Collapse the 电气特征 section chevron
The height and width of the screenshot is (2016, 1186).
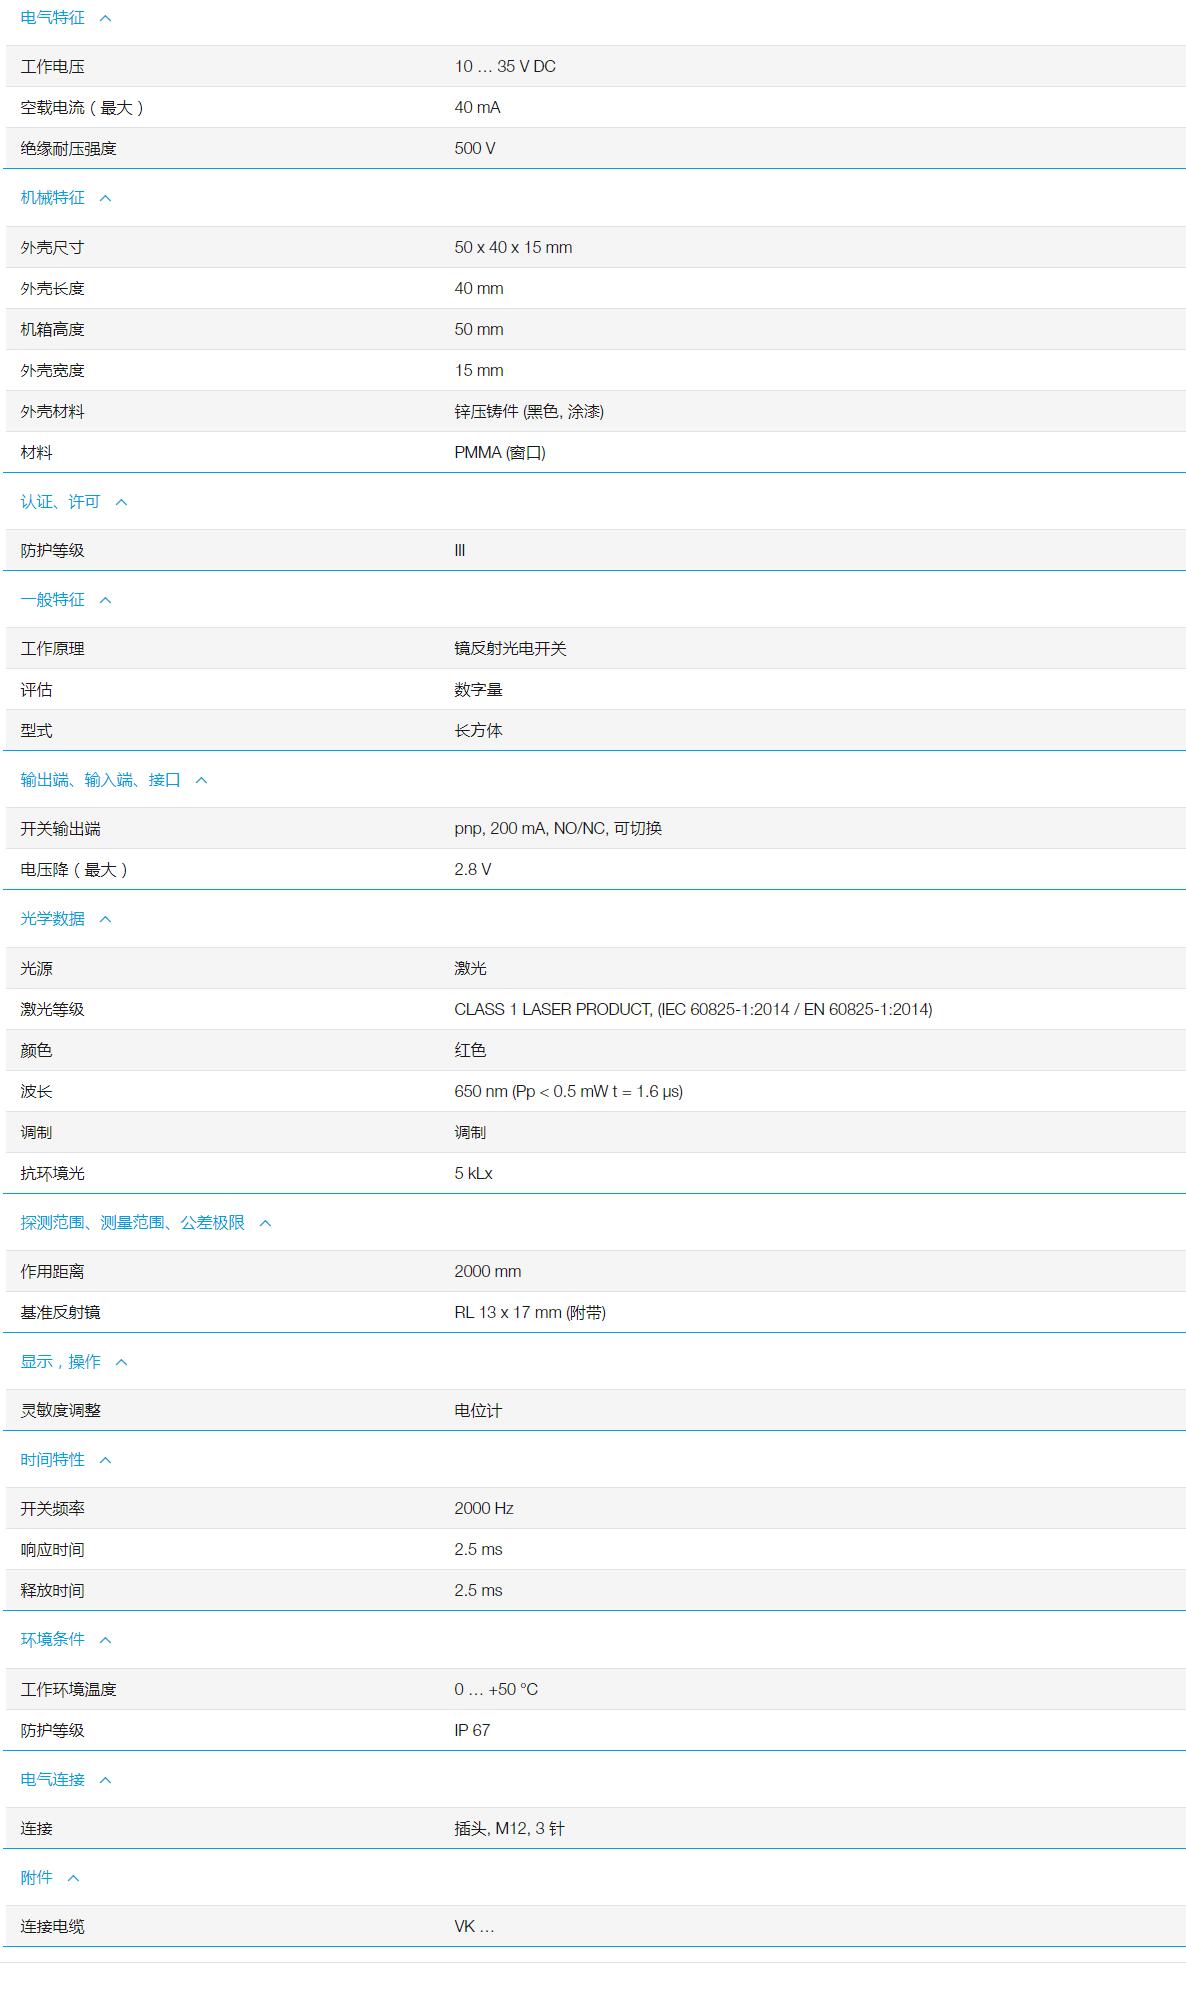tap(105, 18)
